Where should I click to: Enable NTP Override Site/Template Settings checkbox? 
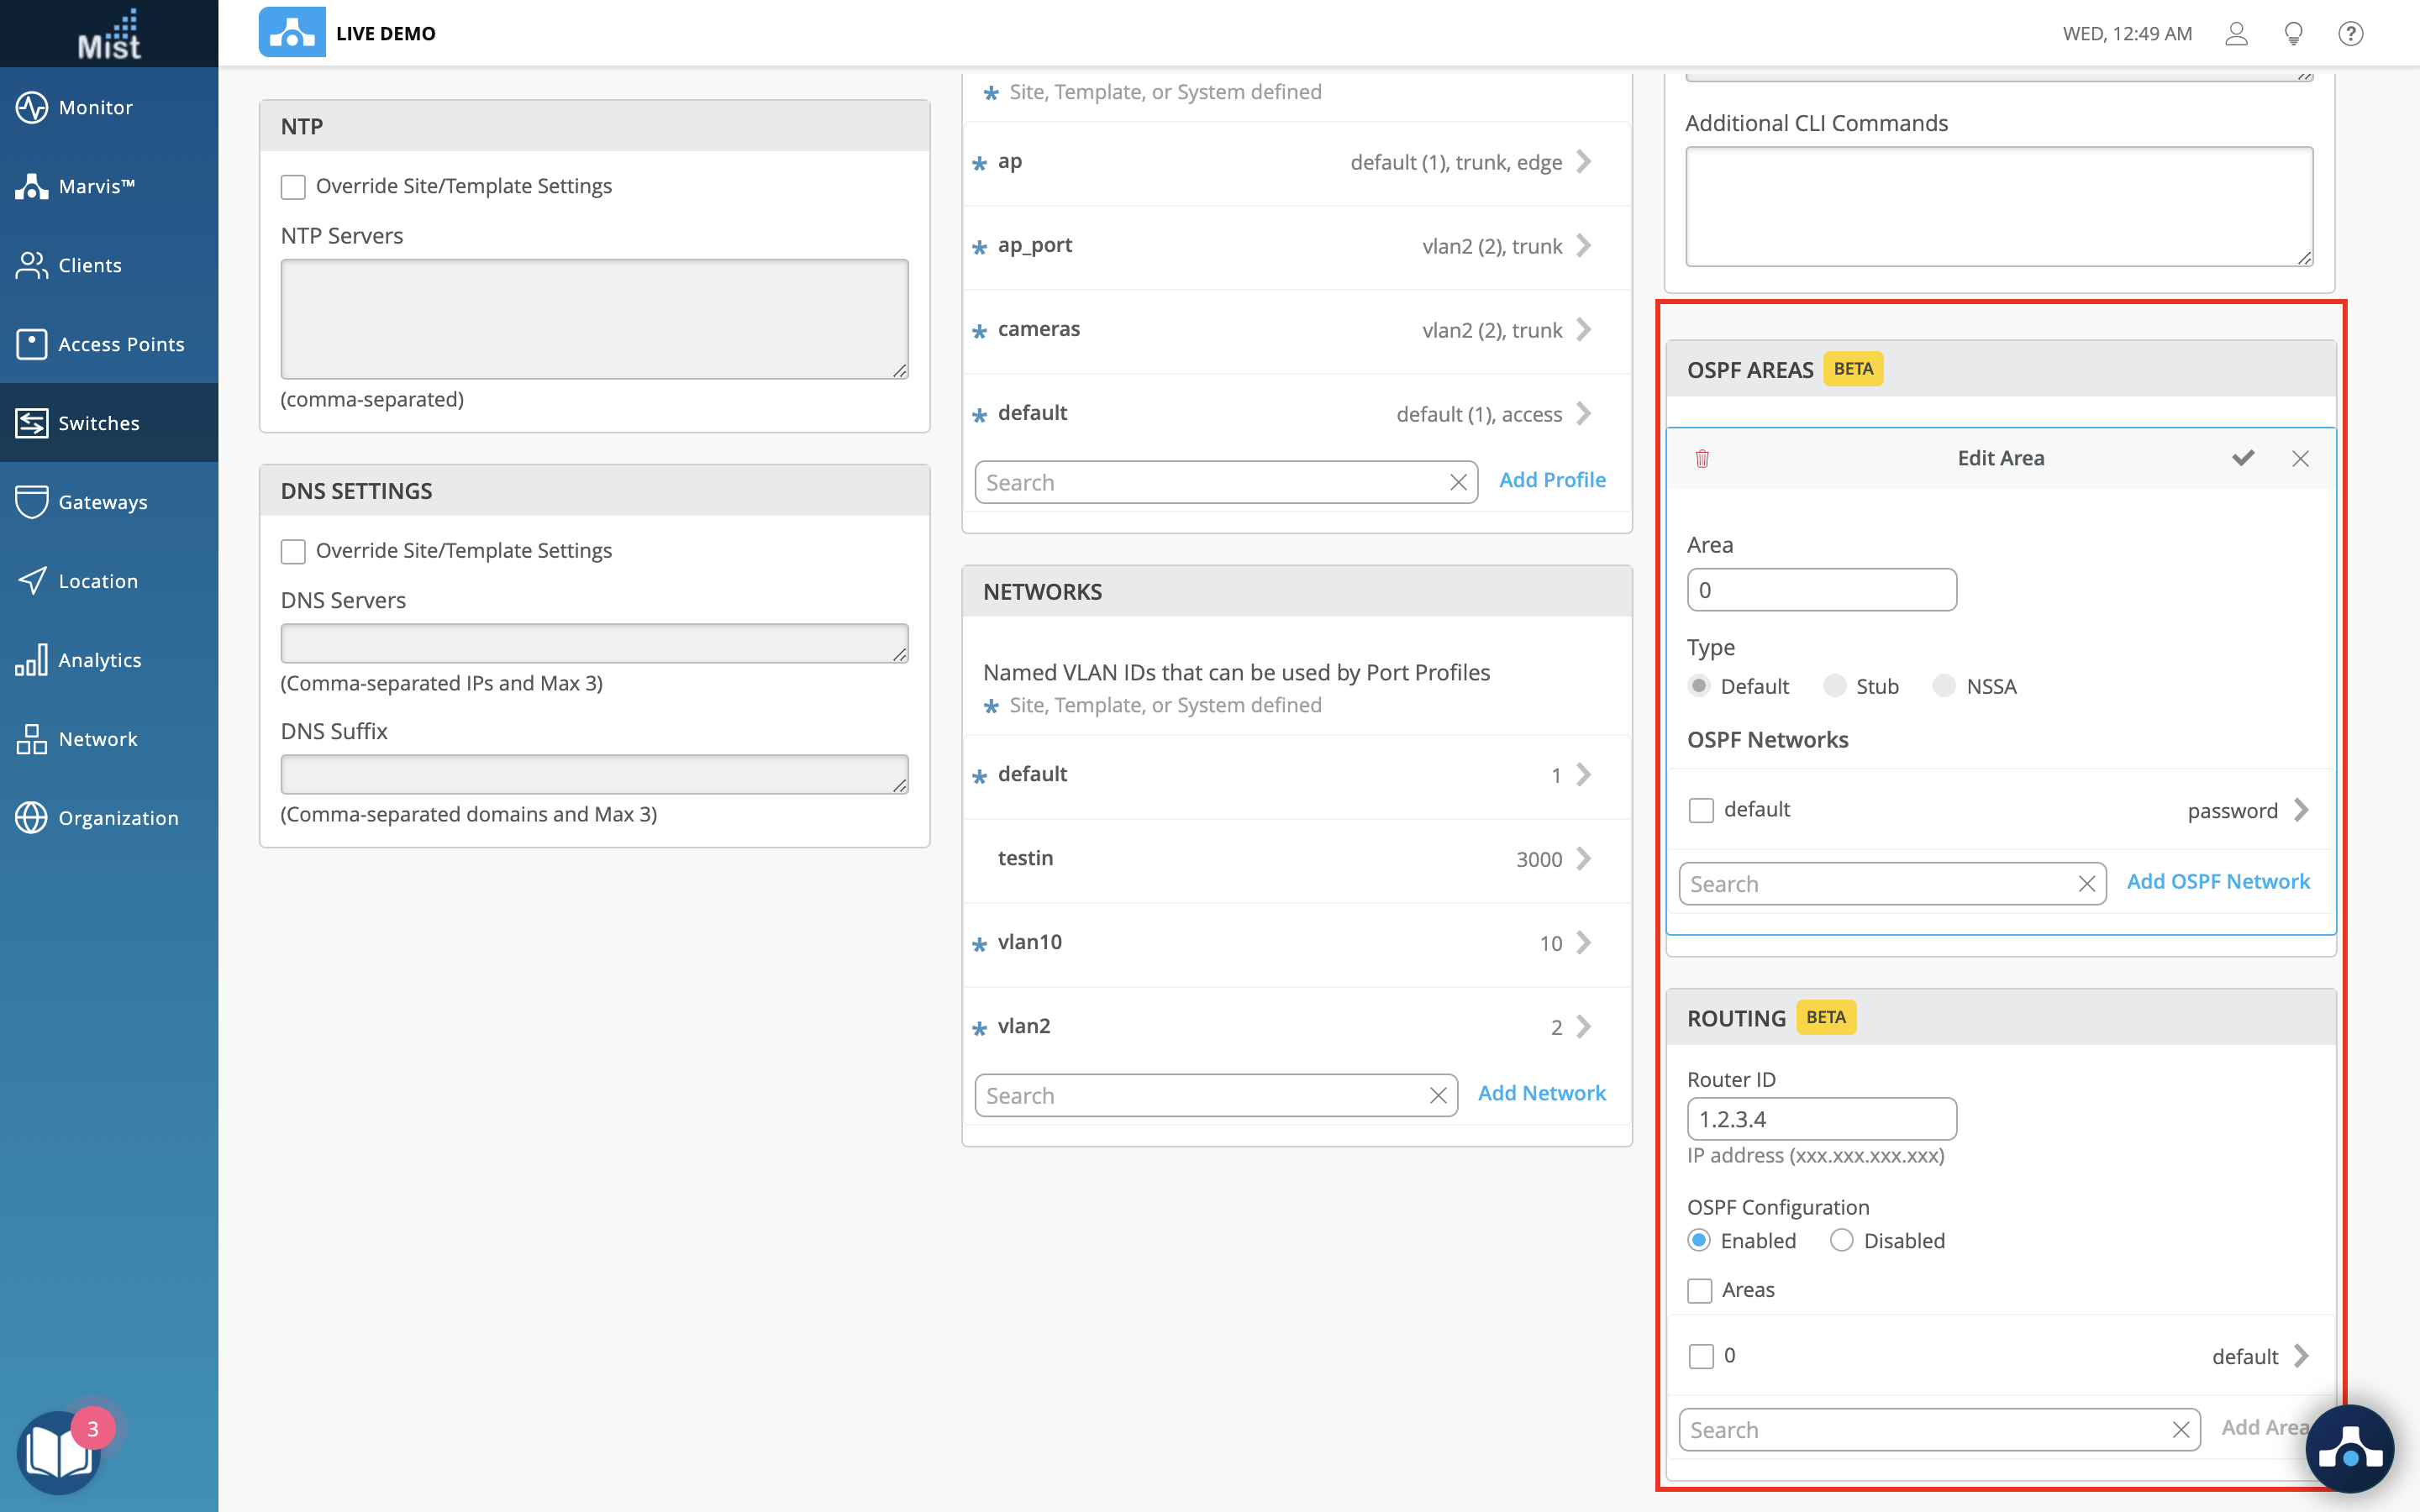point(293,187)
